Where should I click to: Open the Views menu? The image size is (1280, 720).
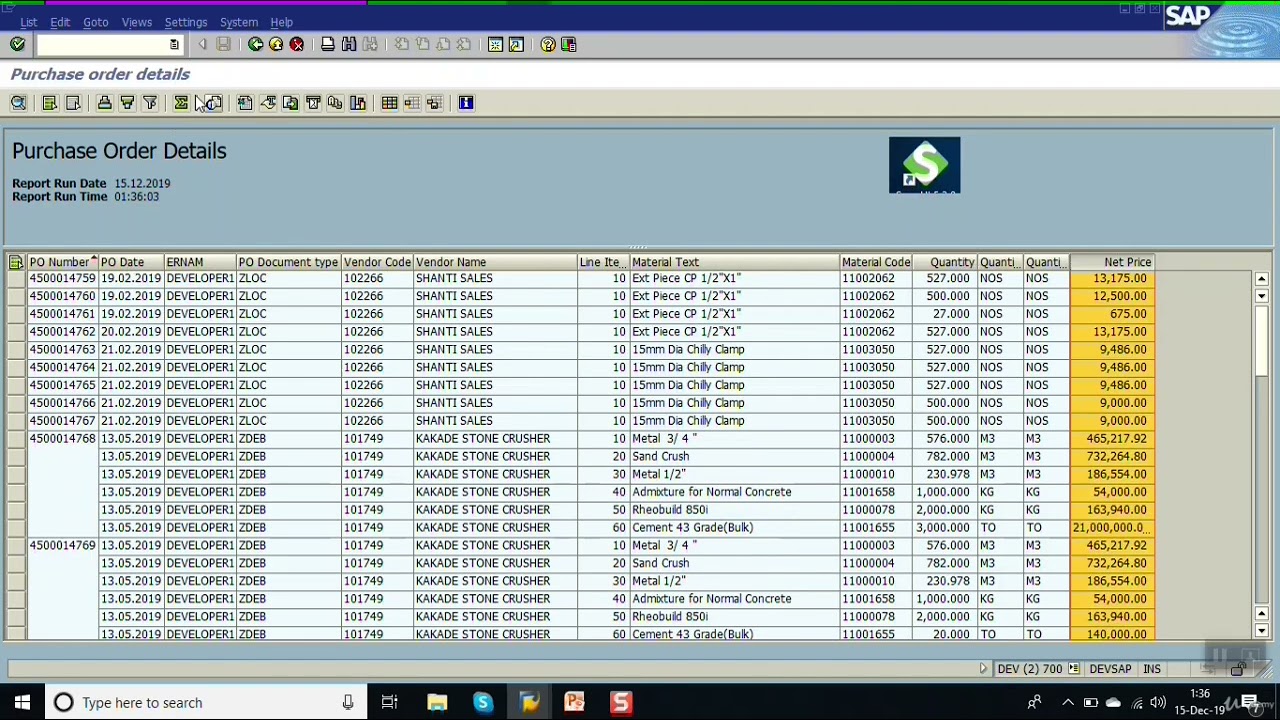[137, 22]
